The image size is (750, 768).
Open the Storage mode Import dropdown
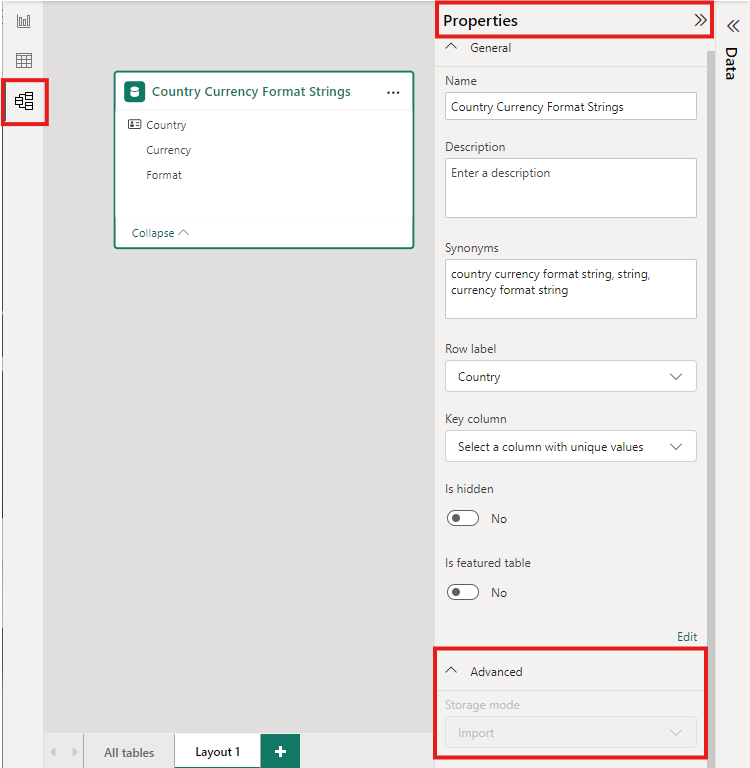click(x=571, y=732)
